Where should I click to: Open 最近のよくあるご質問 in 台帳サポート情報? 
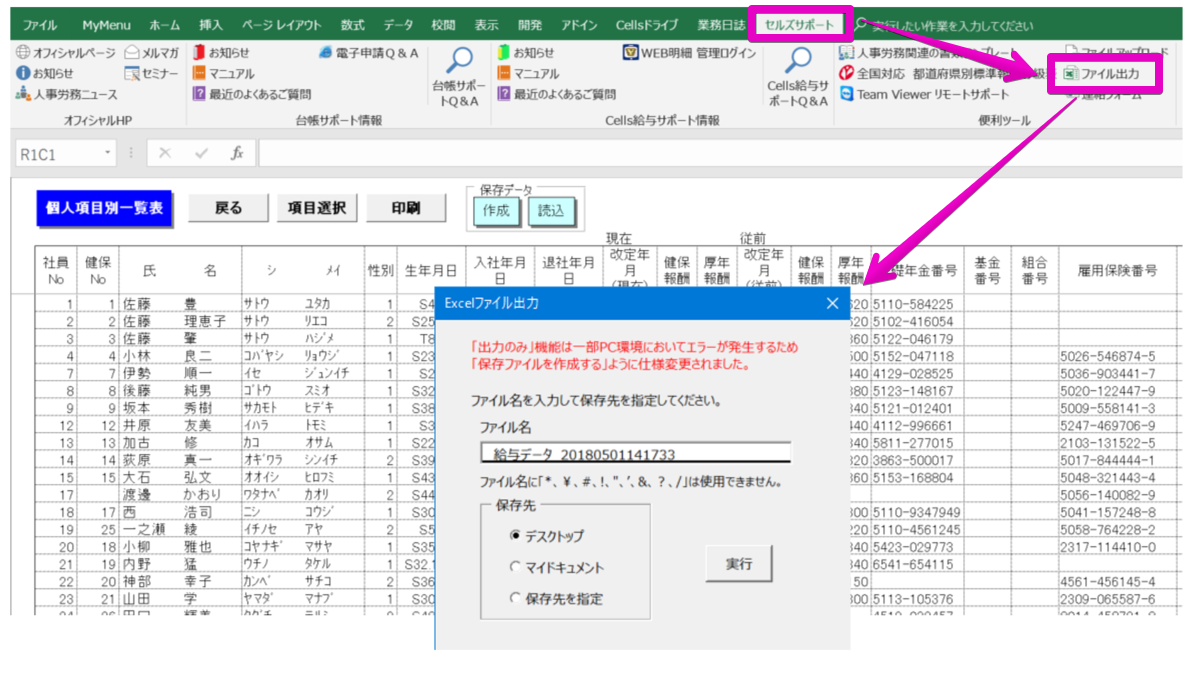coord(252,94)
